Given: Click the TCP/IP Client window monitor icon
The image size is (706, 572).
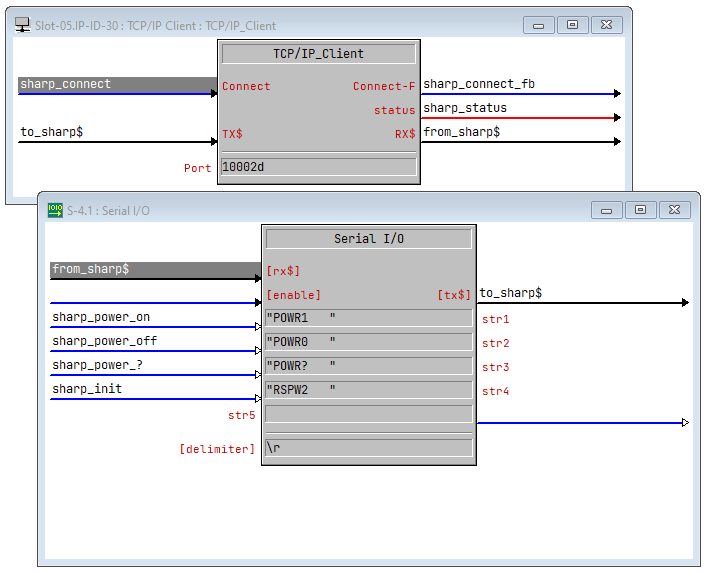Looking at the screenshot, I should tap(23, 25).
